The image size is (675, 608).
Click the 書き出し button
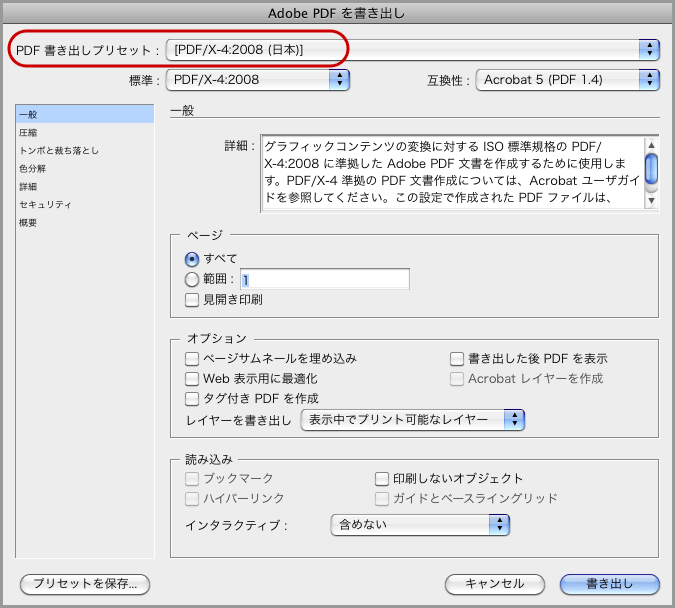pyautogui.click(x=610, y=584)
